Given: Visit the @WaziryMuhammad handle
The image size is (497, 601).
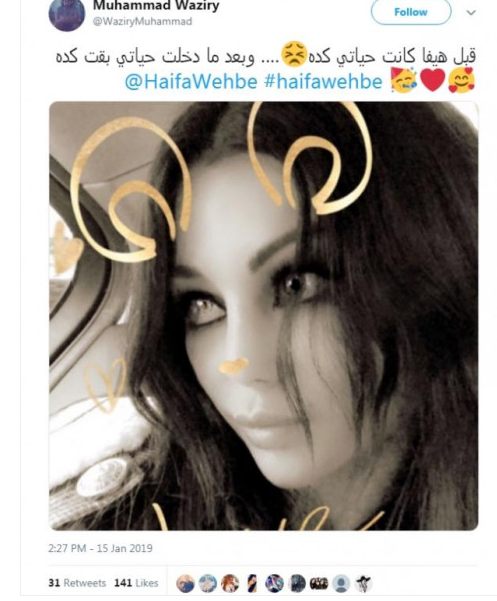Looking at the screenshot, I should click(142, 21).
